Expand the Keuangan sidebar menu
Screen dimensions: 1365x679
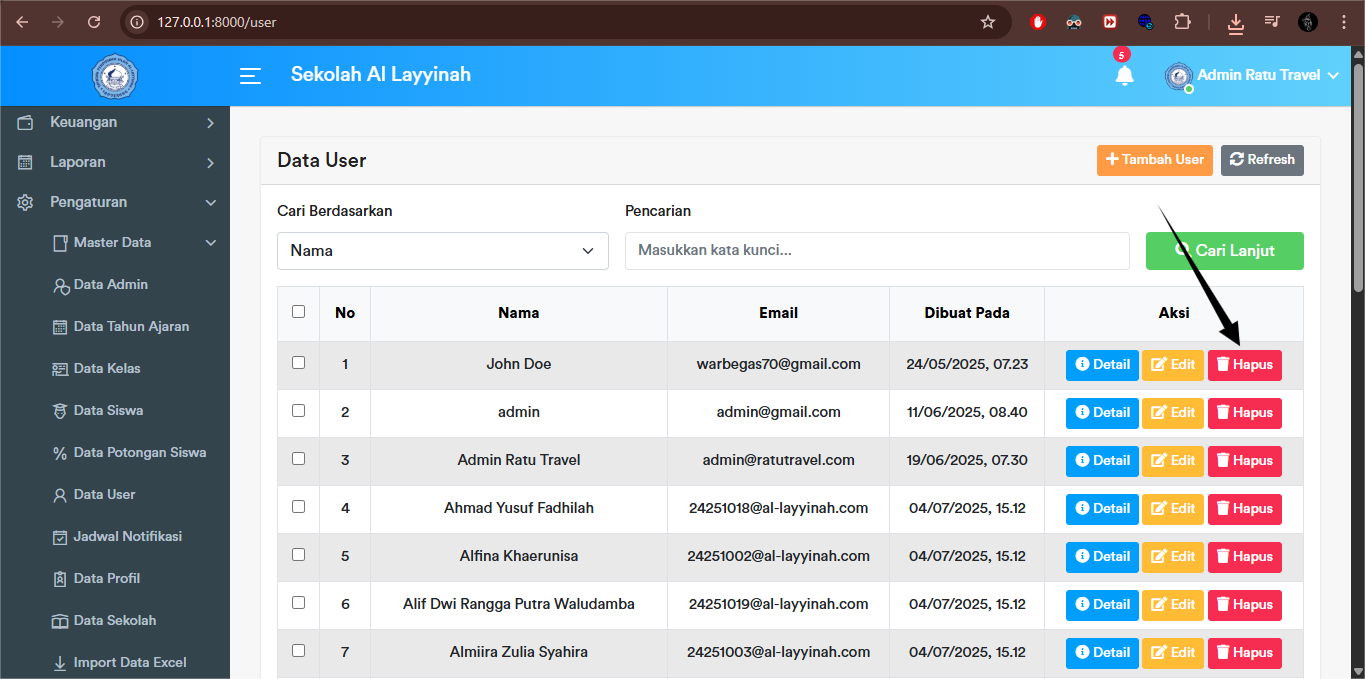coord(115,122)
